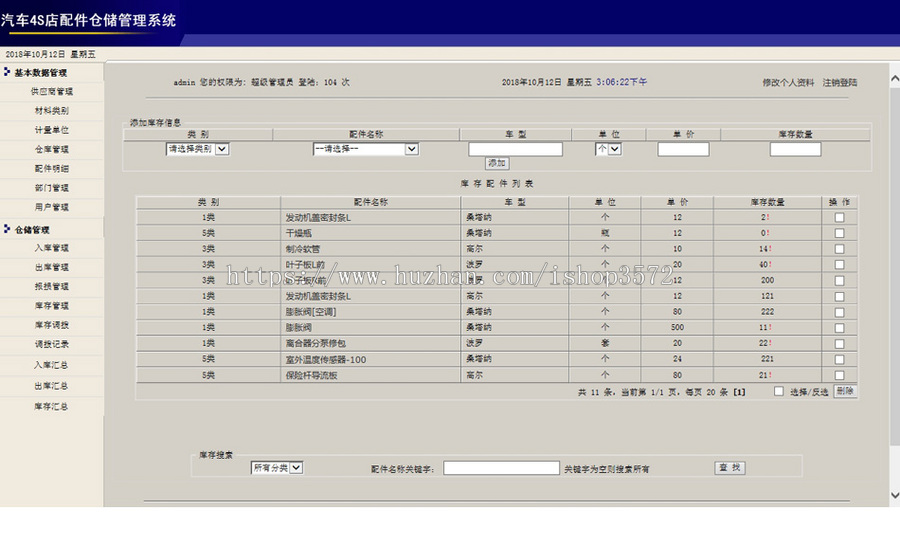Click the arrow icon beside 基本数据管理
Viewport: 900px width, 547px height.
(7, 72)
